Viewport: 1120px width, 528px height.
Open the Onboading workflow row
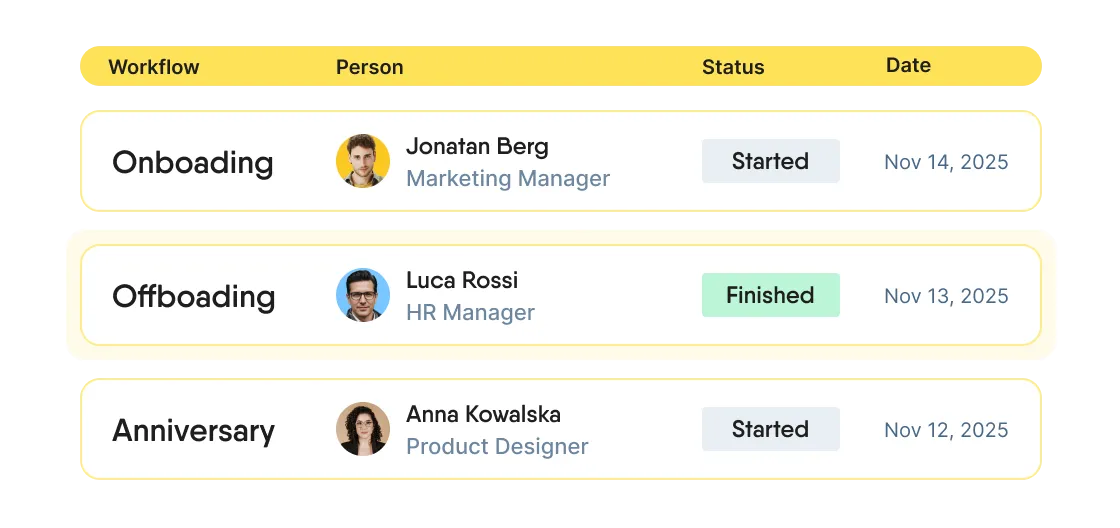(x=192, y=162)
